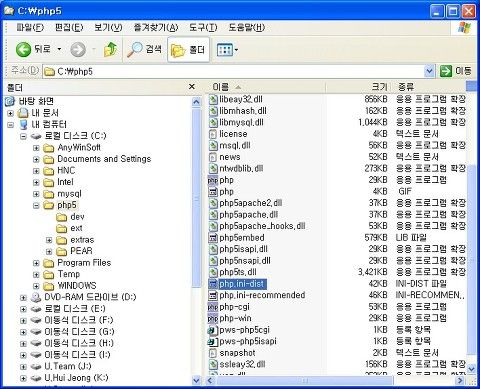Open the views dropdown arrow
The width and height of the screenshot is (480, 389).
[236, 50]
